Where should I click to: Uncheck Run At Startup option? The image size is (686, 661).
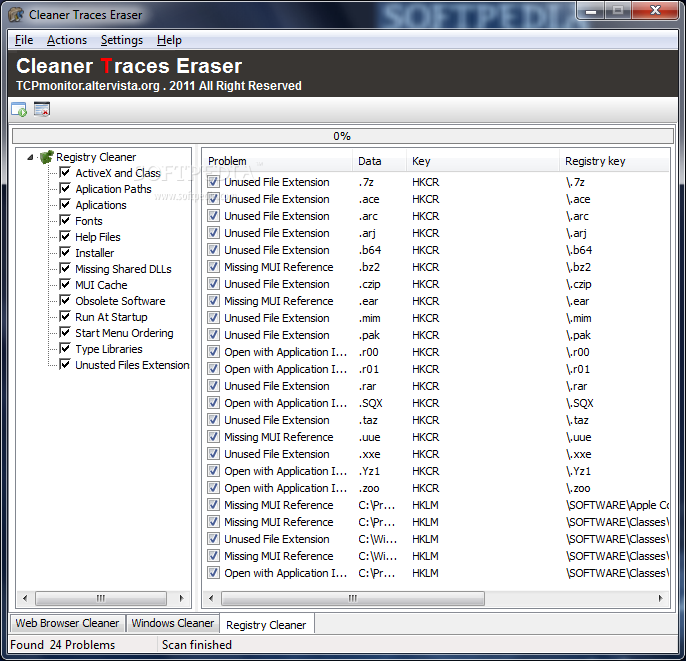(x=65, y=316)
